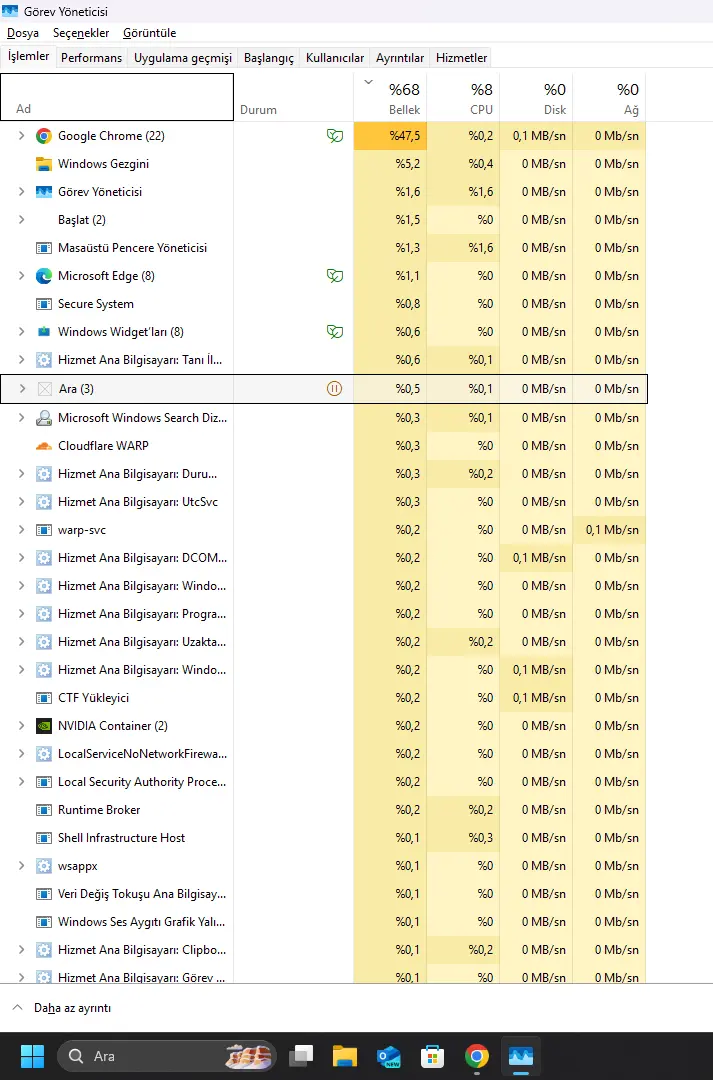Click the Google Chrome process icon
The width and height of the screenshot is (713, 1080).
43,136
